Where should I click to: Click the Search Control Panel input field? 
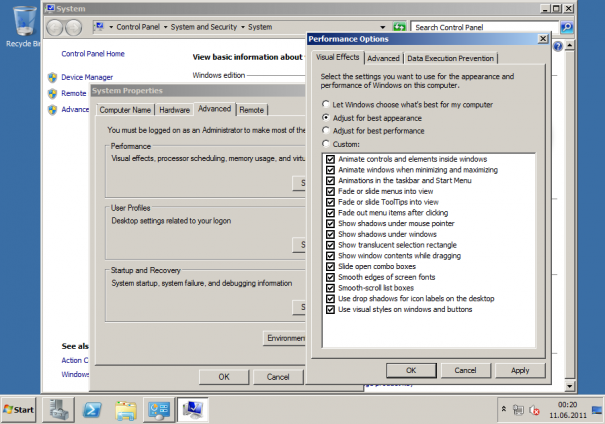pos(484,27)
